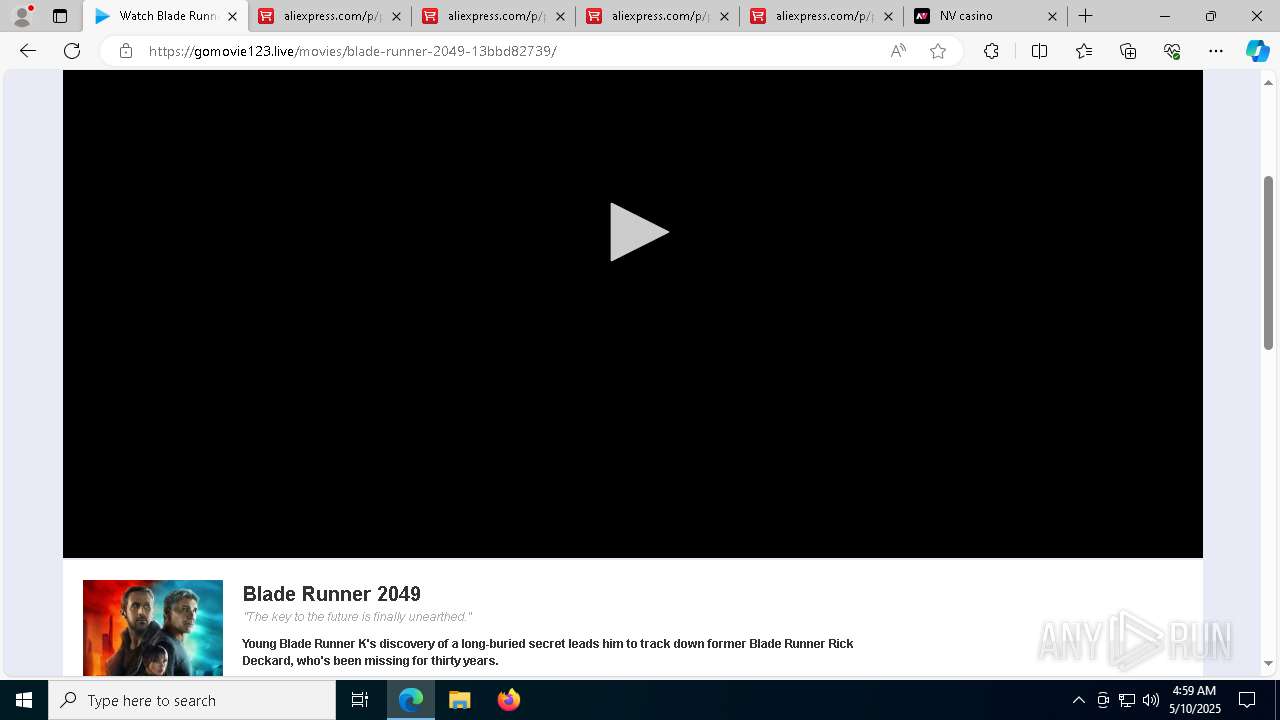Close the Watch Blade Runner tab
This screenshot has width=1280, height=720.
(x=232, y=16)
